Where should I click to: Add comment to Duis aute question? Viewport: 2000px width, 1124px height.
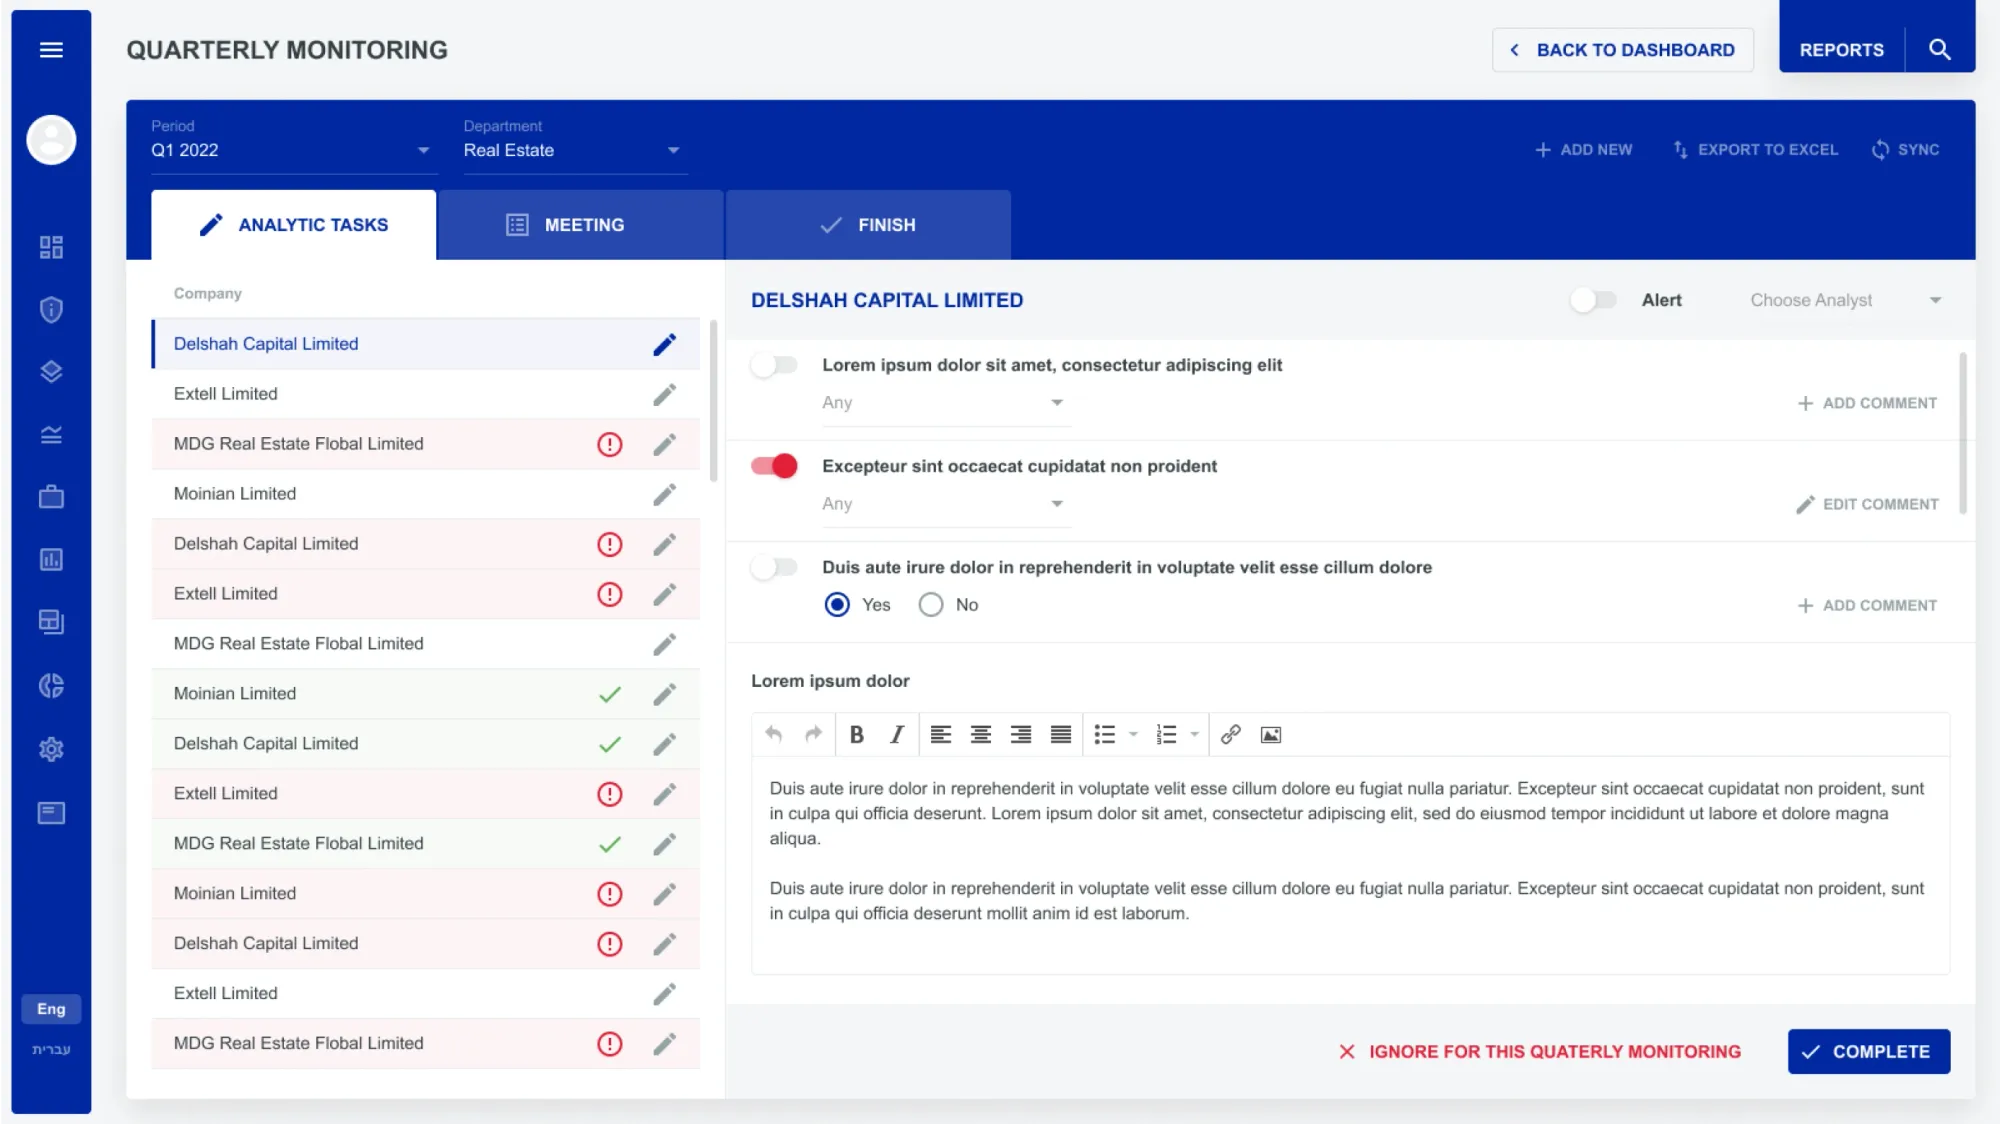(1868, 605)
